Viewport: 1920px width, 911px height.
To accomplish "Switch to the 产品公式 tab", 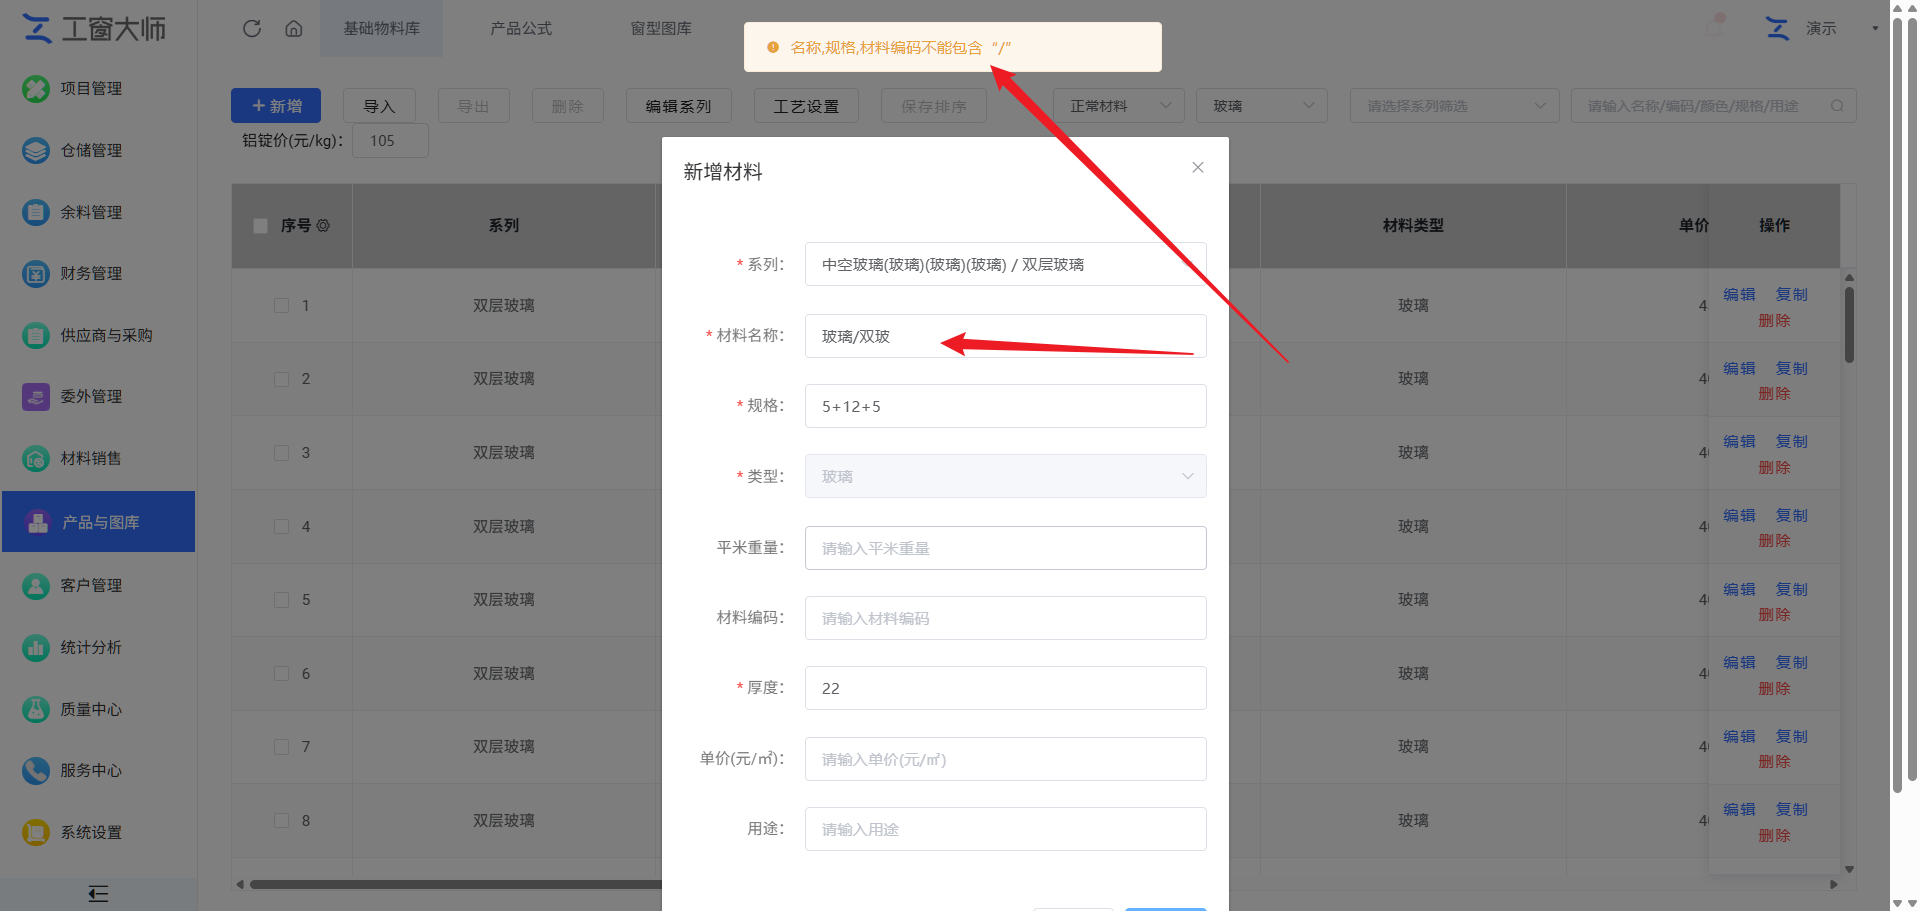I will (x=520, y=28).
